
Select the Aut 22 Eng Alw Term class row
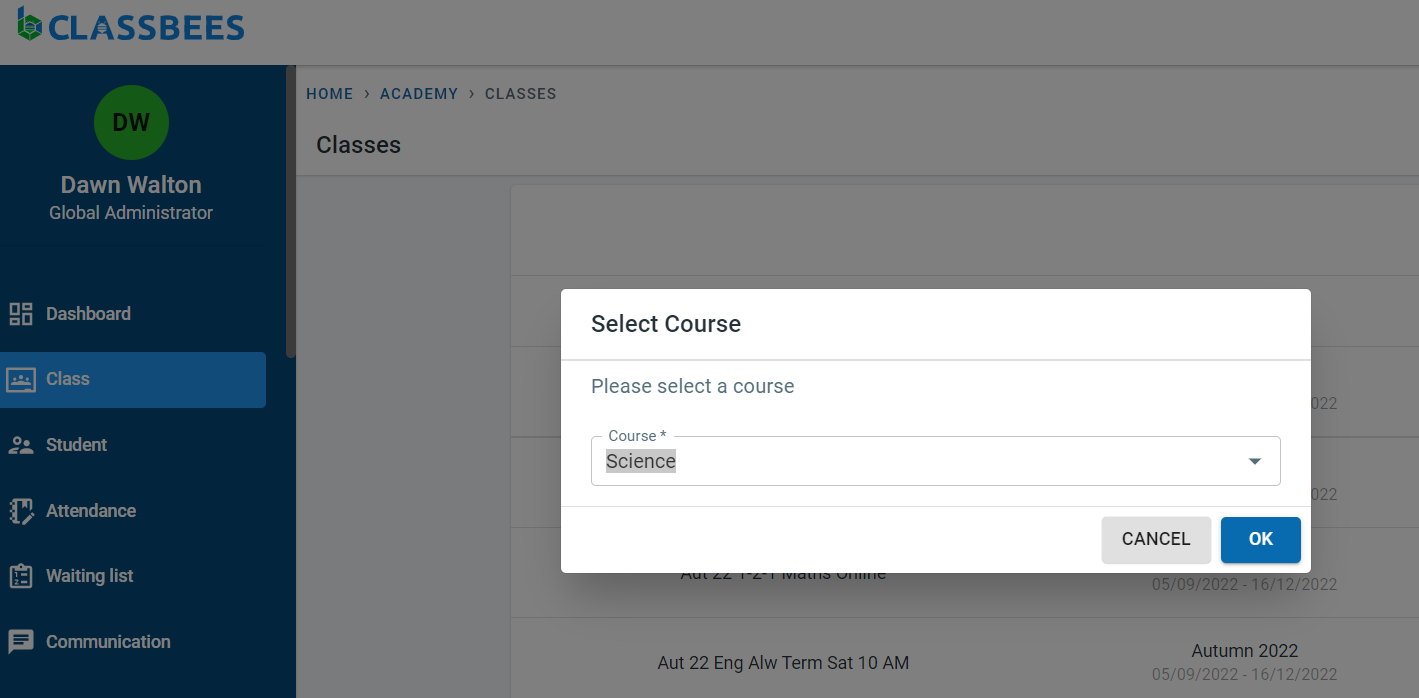(x=783, y=663)
